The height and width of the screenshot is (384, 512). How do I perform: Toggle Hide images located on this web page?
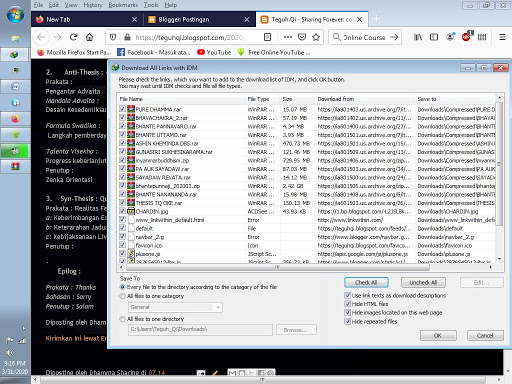(x=347, y=312)
